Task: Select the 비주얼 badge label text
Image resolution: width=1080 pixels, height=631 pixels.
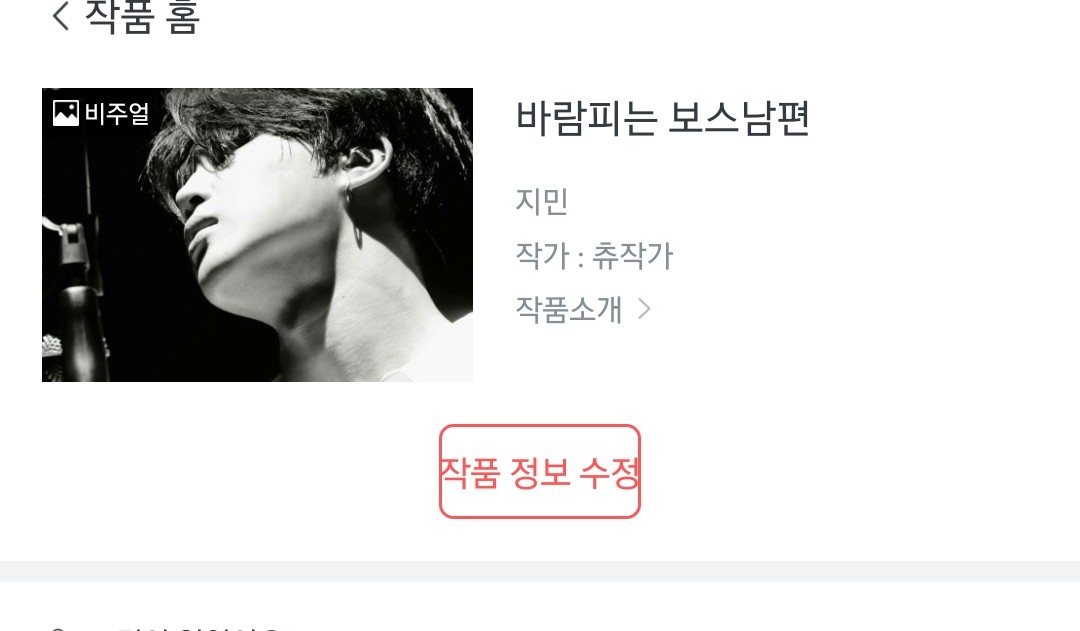Action: point(116,114)
